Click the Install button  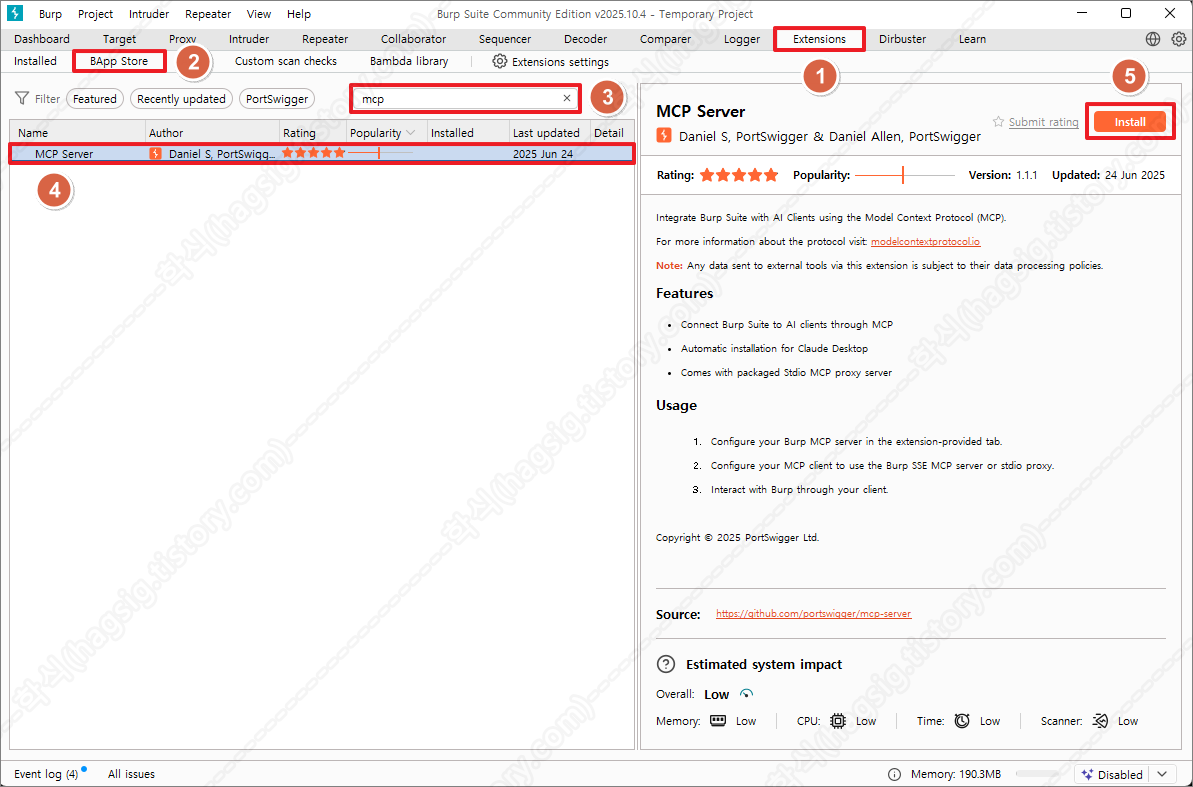pos(1130,122)
